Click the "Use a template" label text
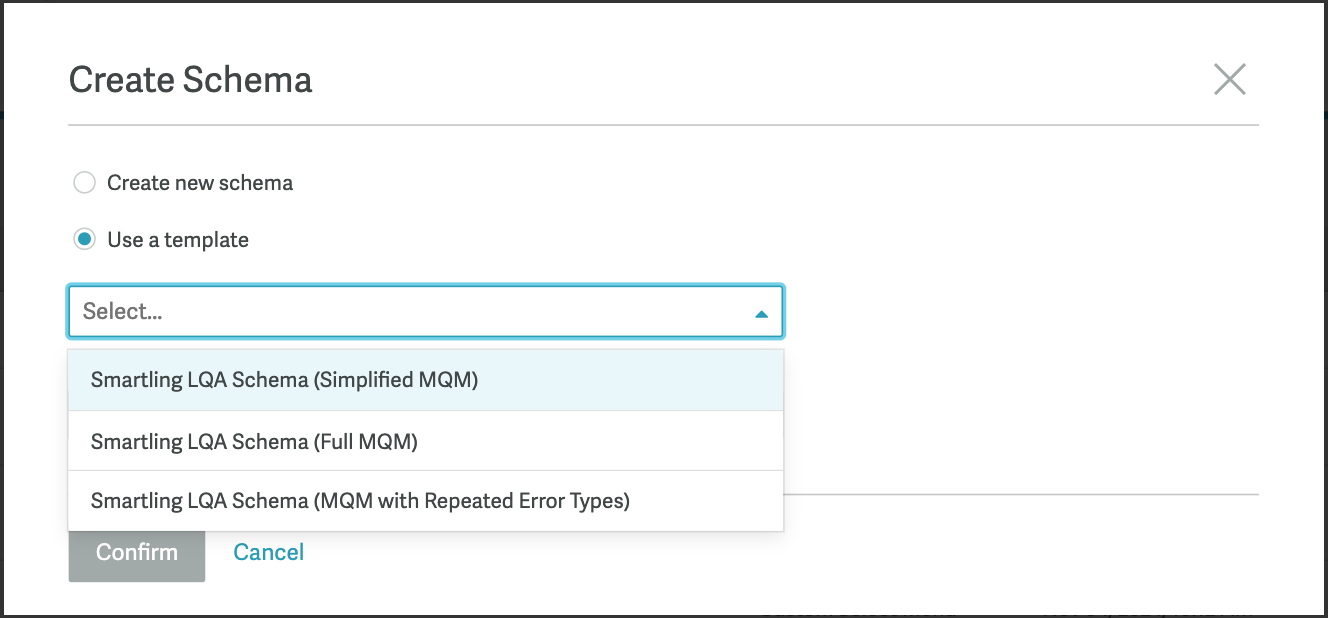 178,240
